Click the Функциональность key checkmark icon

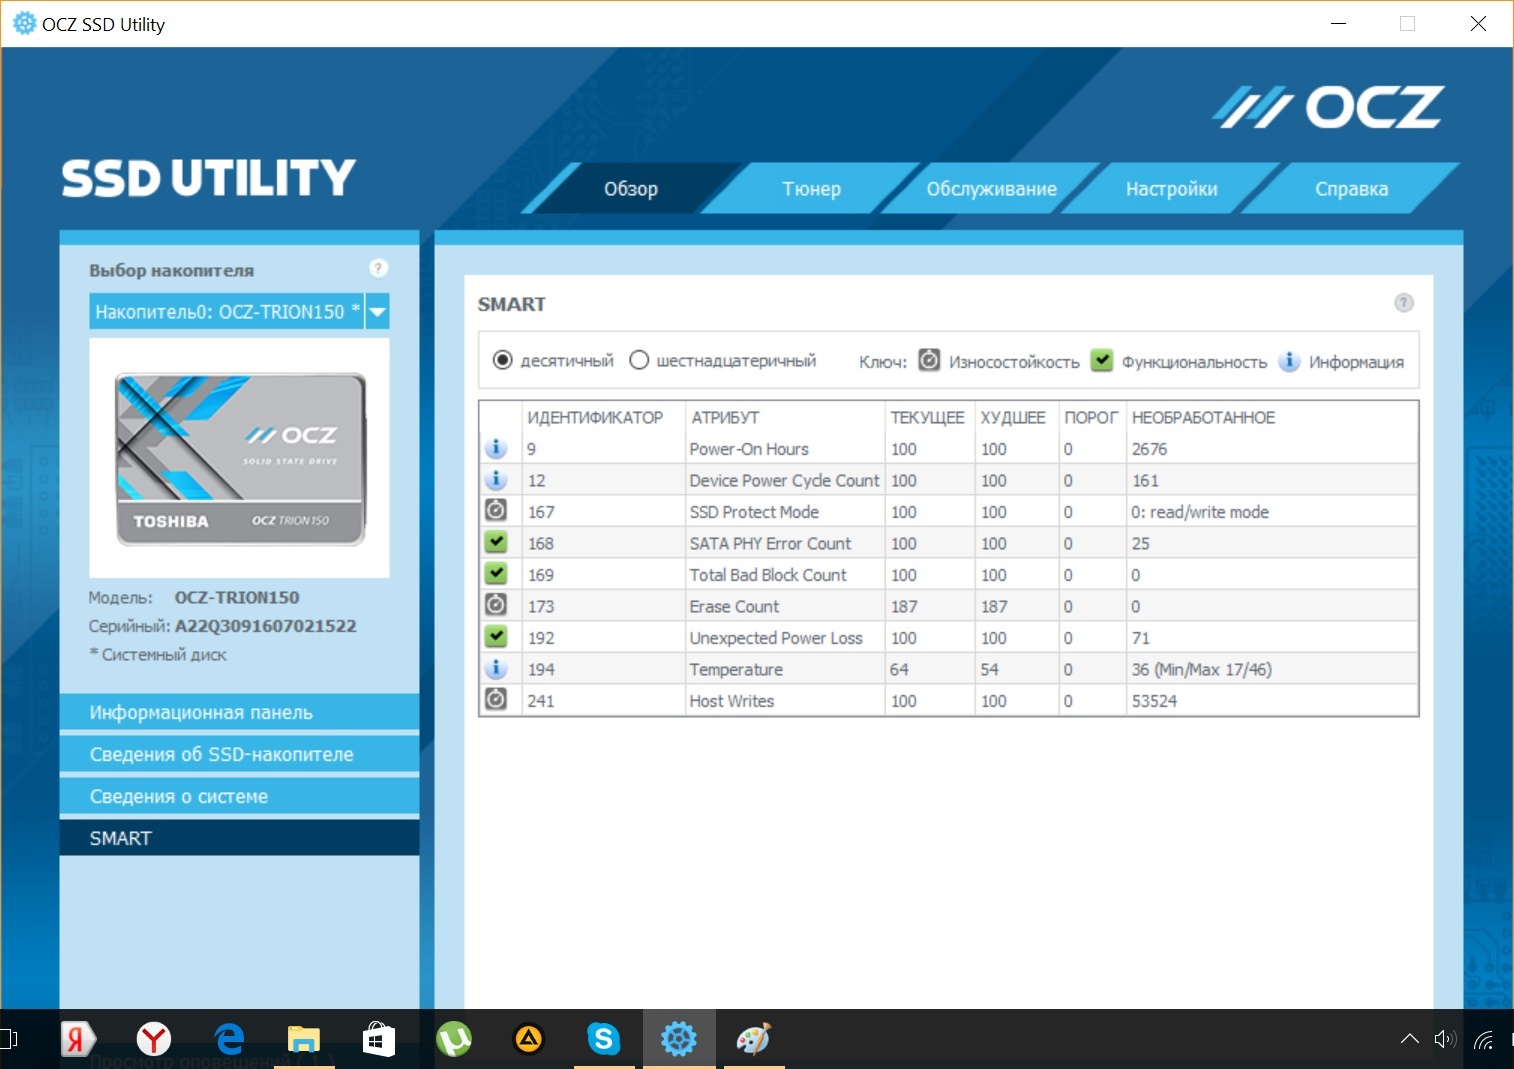point(1101,360)
